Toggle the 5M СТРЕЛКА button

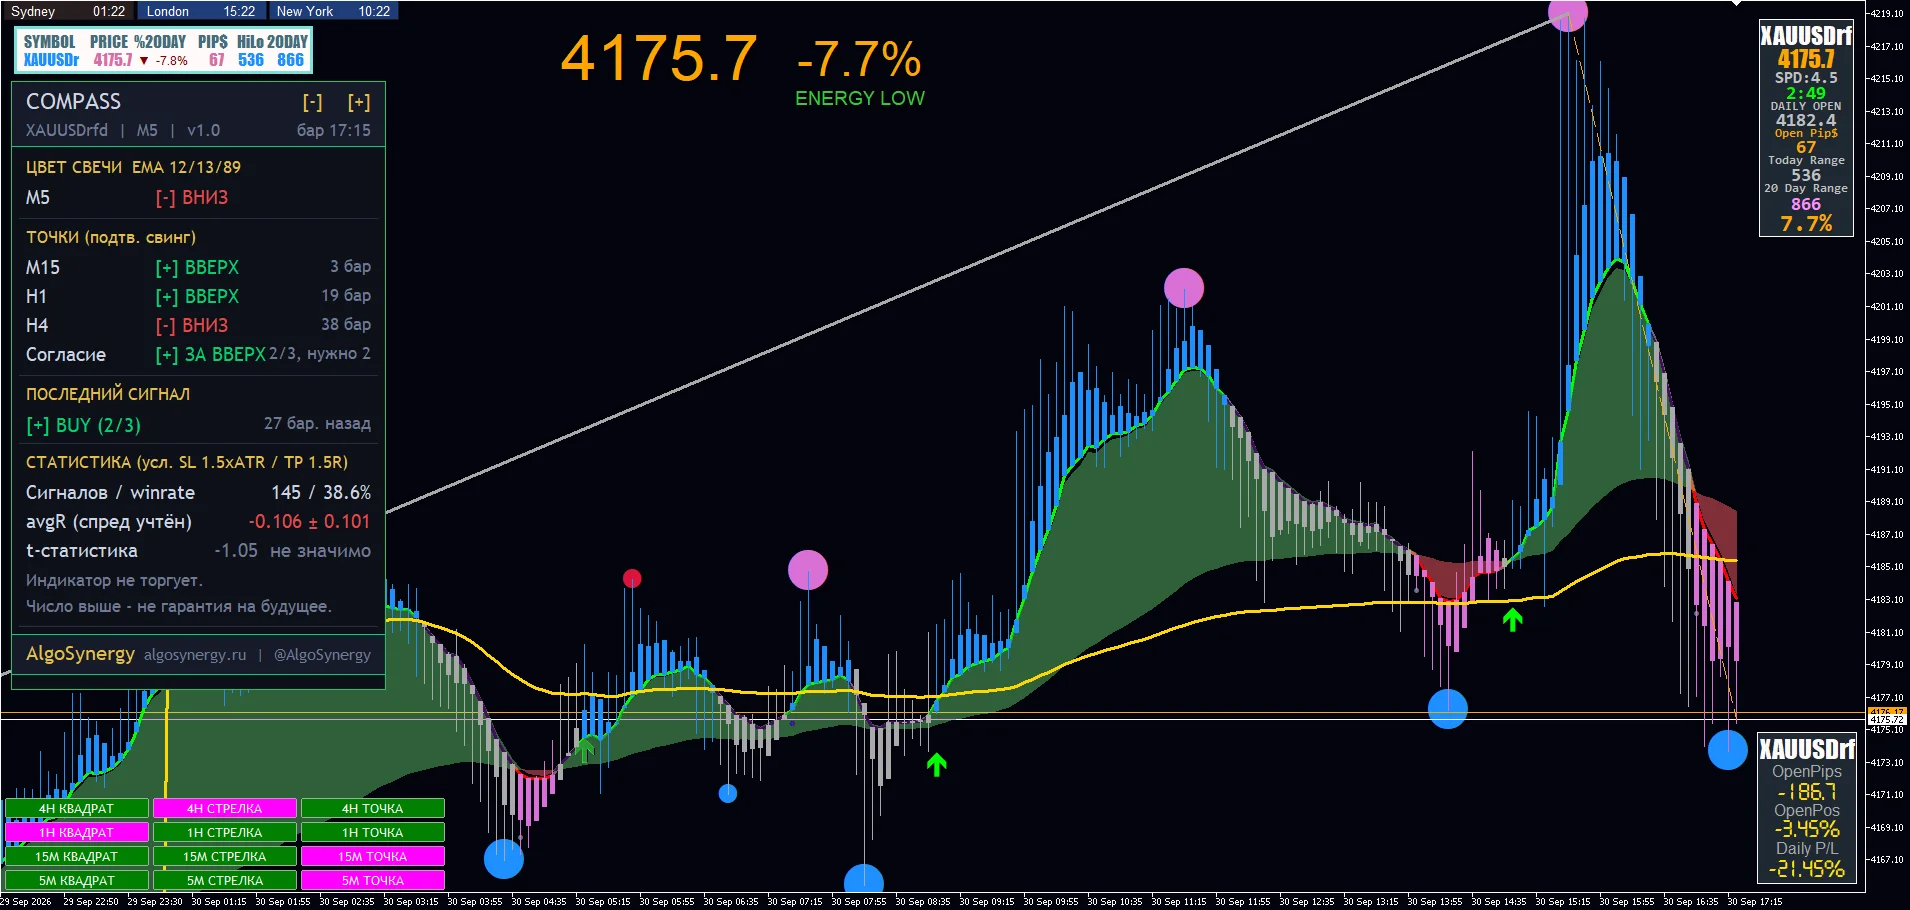click(225, 880)
